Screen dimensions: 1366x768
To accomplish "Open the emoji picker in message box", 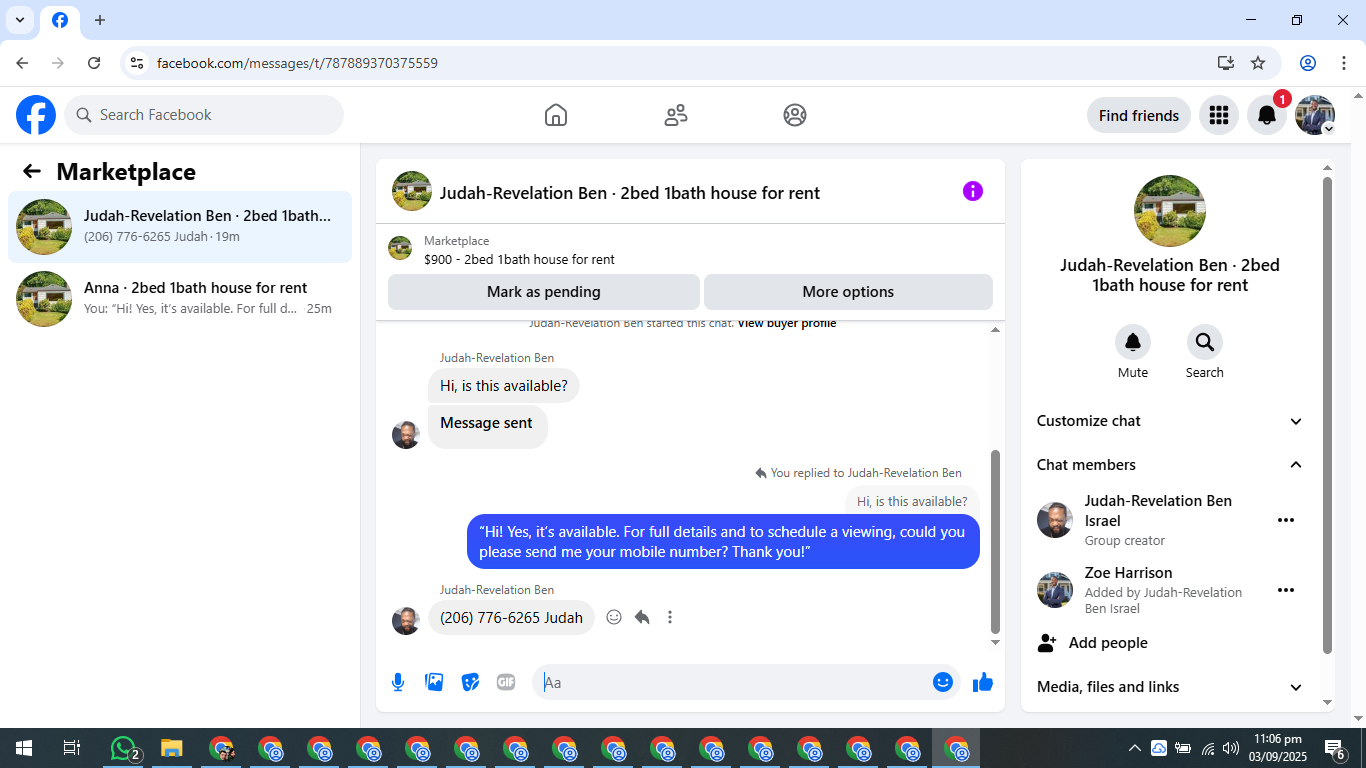I will click(942, 682).
